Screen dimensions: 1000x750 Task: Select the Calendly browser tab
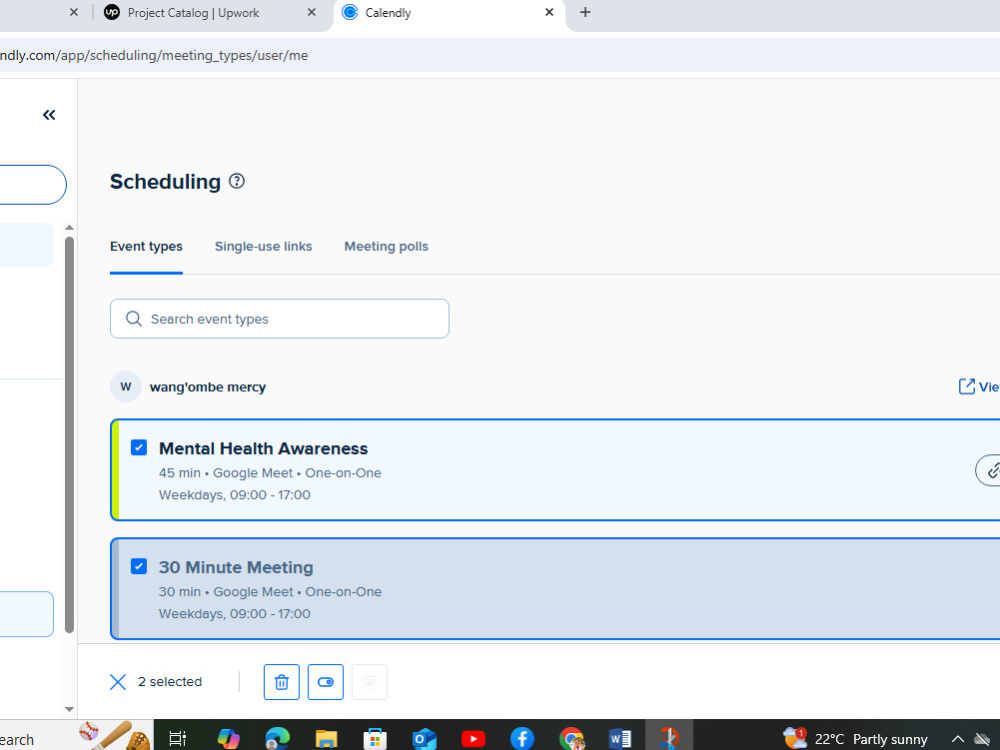pyautogui.click(x=449, y=13)
